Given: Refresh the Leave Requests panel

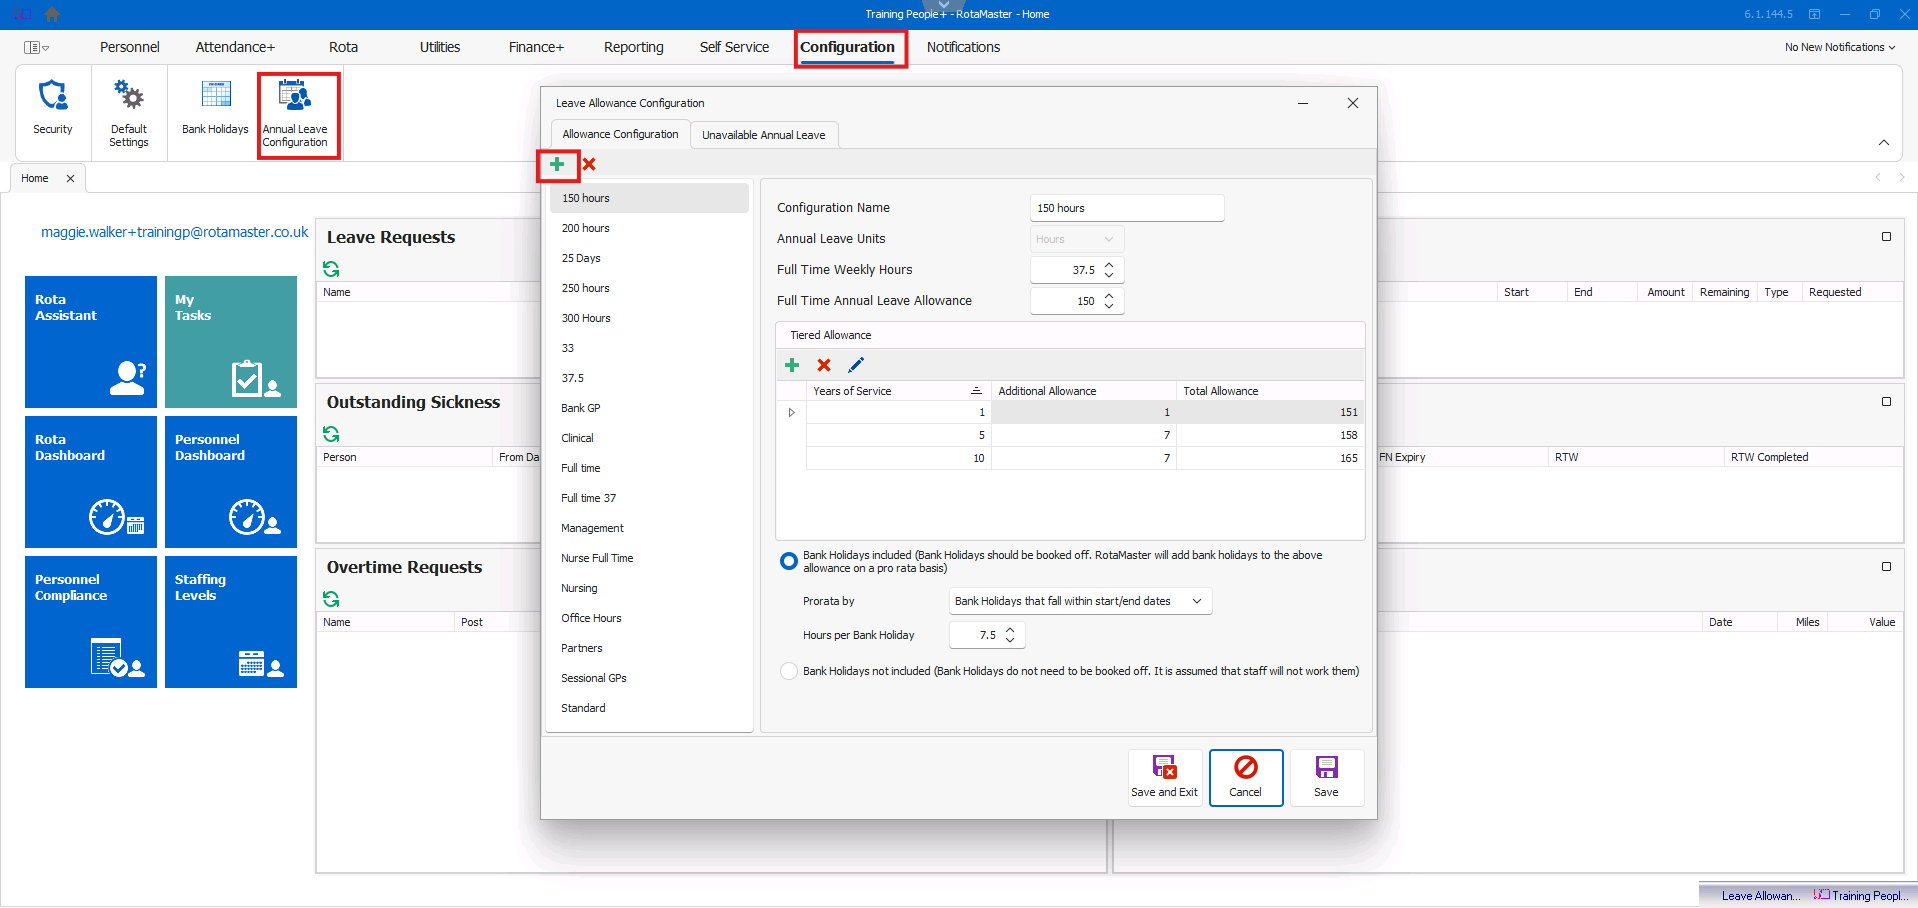Looking at the screenshot, I should click(x=331, y=268).
